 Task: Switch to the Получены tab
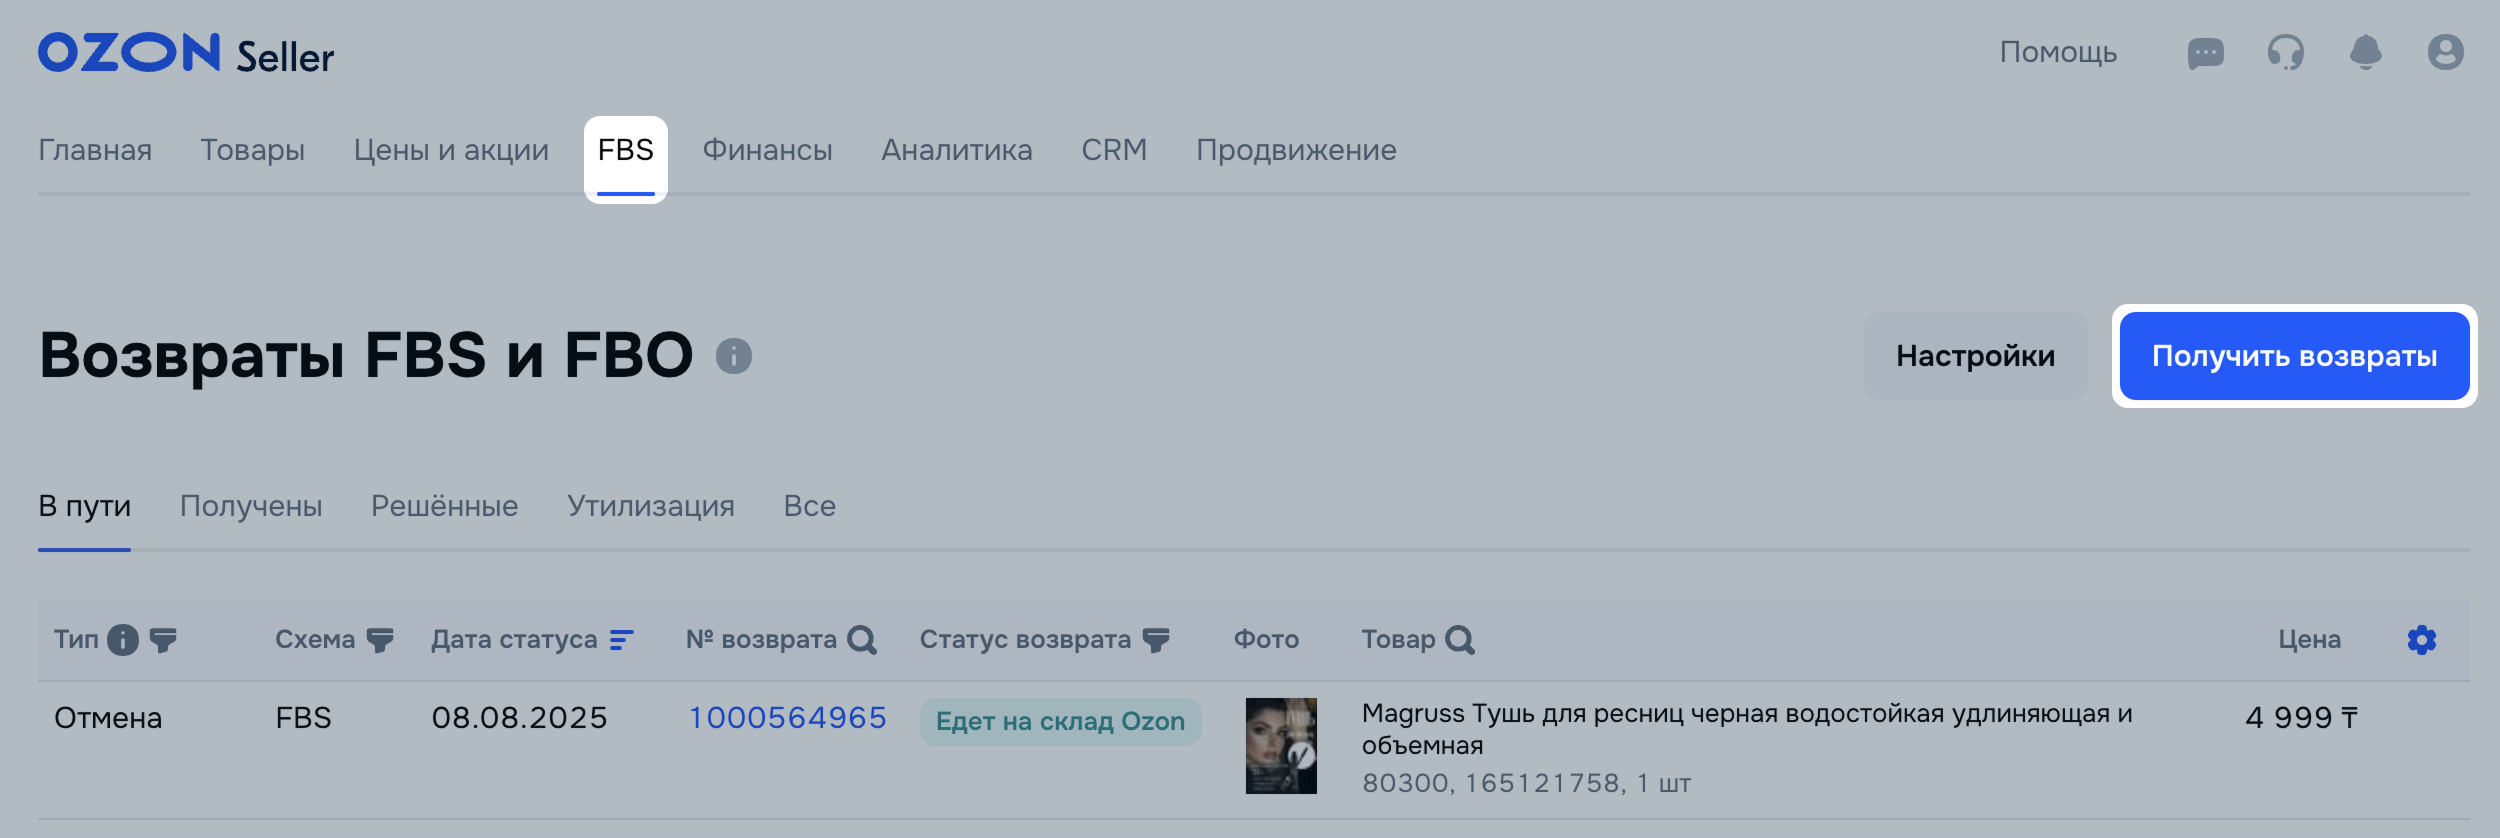[x=251, y=506]
